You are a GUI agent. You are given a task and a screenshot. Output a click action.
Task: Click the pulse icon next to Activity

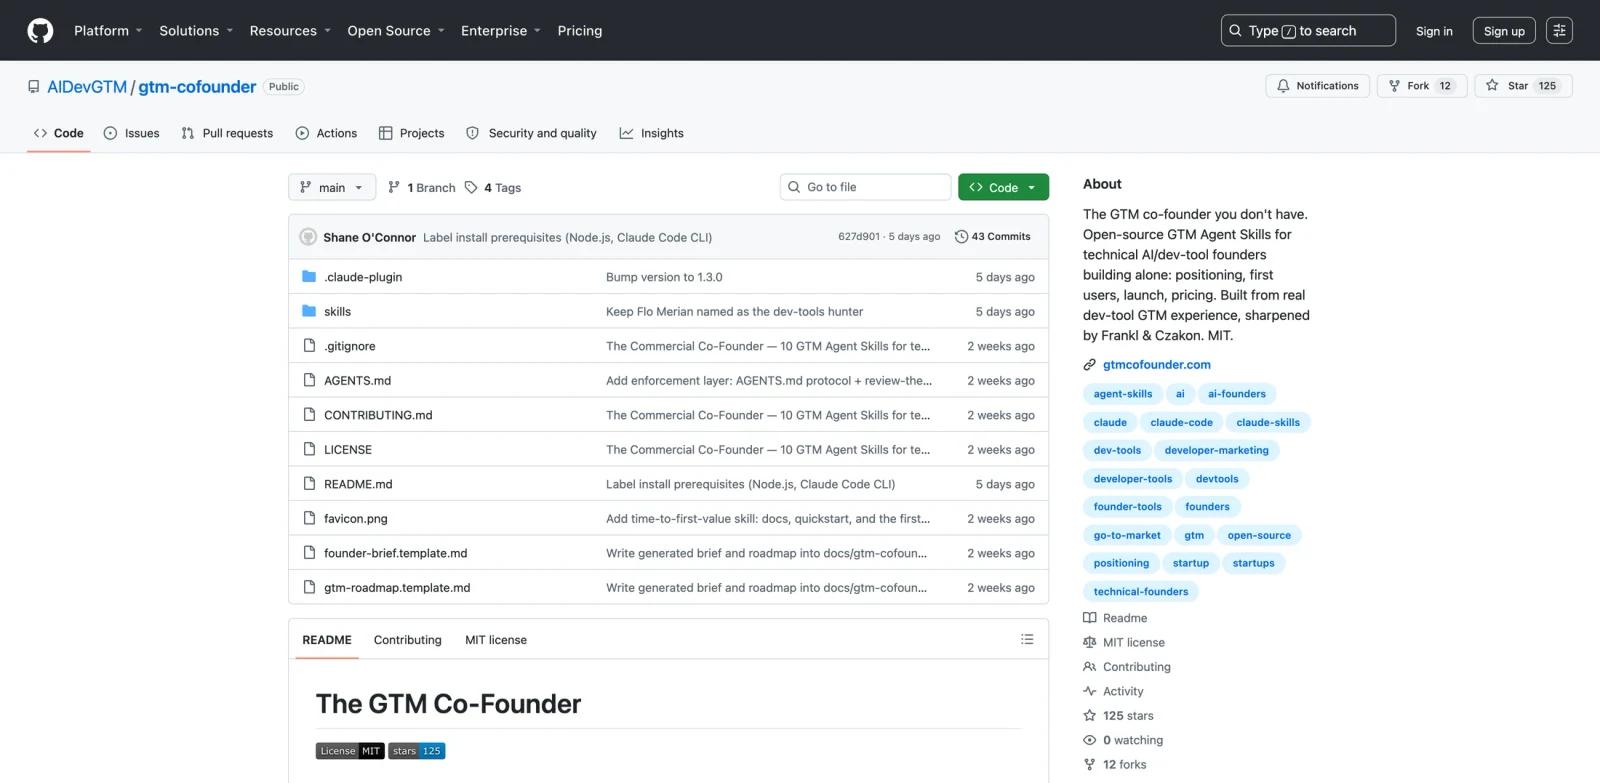point(1090,691)
